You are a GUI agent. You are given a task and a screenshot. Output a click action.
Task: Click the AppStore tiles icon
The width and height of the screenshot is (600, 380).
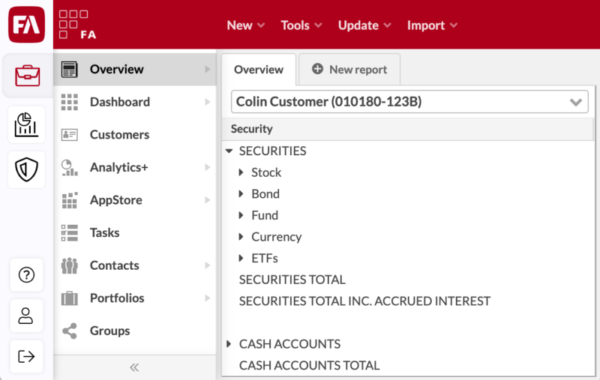point(69,200)
